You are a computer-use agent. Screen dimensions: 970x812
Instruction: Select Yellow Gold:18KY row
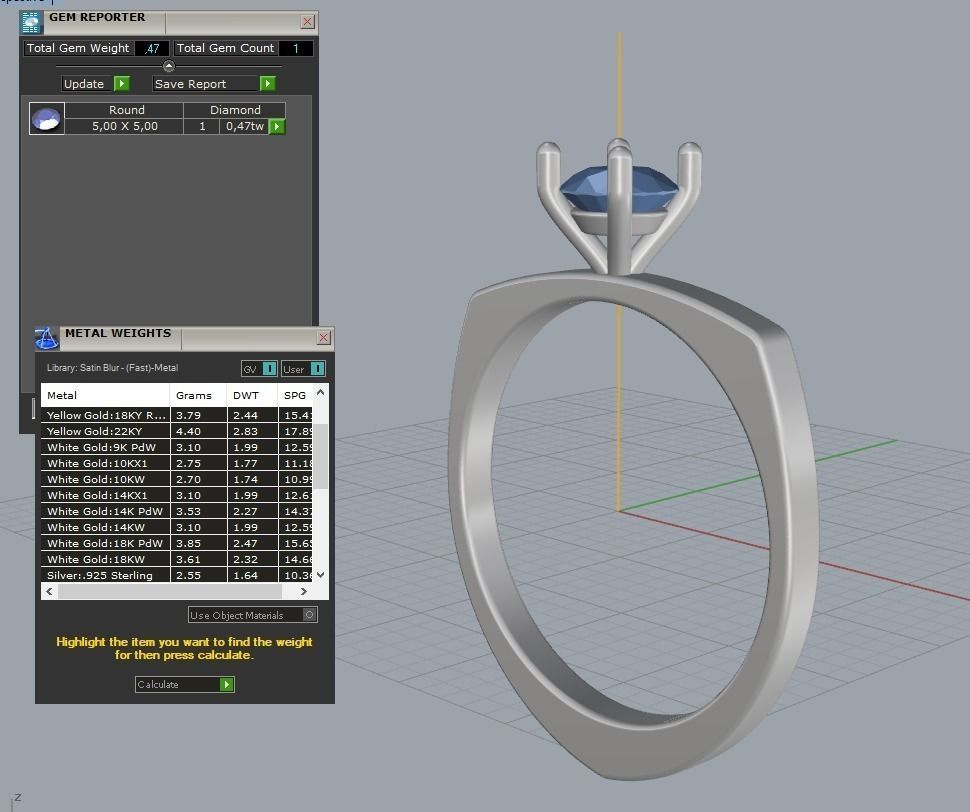pos(177,415)
